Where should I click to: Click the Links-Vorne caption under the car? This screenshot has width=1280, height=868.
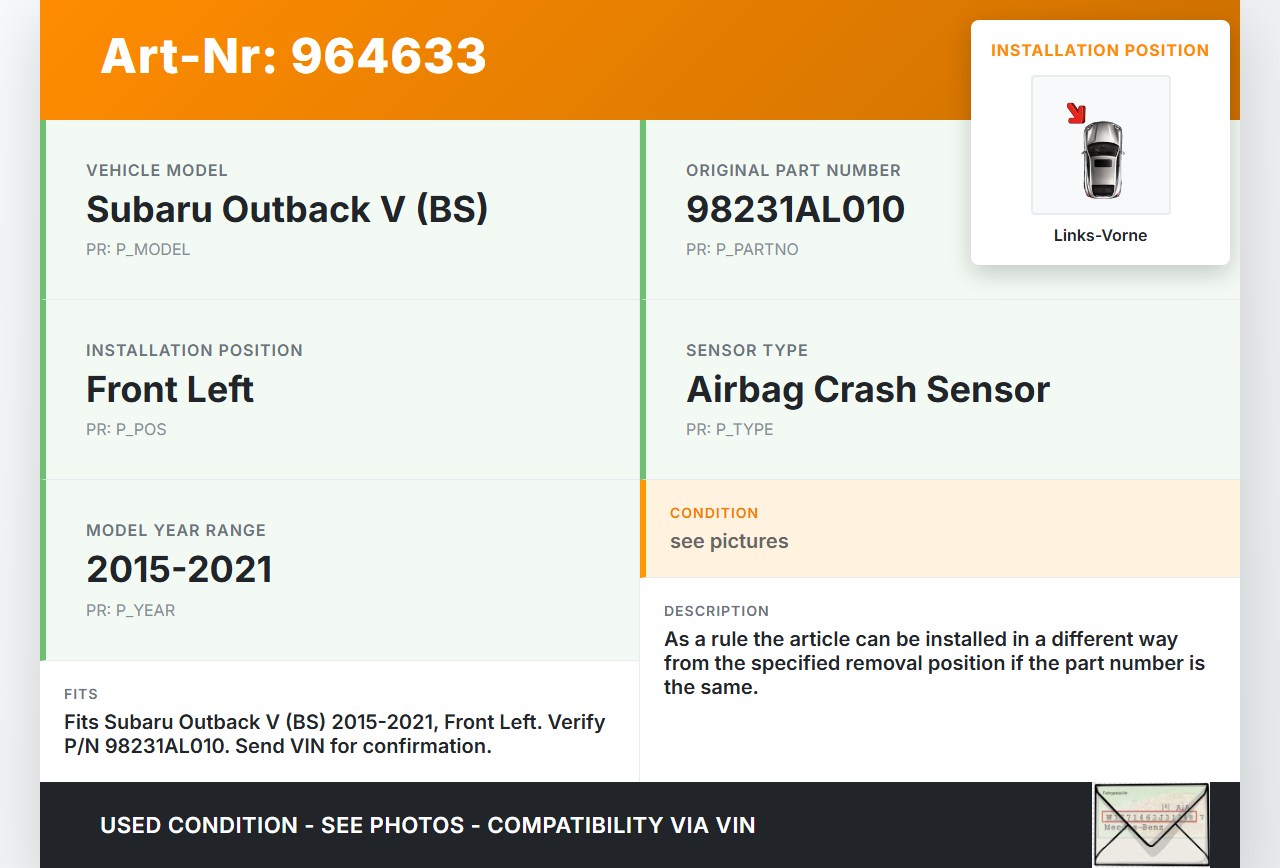point(1100,236)
